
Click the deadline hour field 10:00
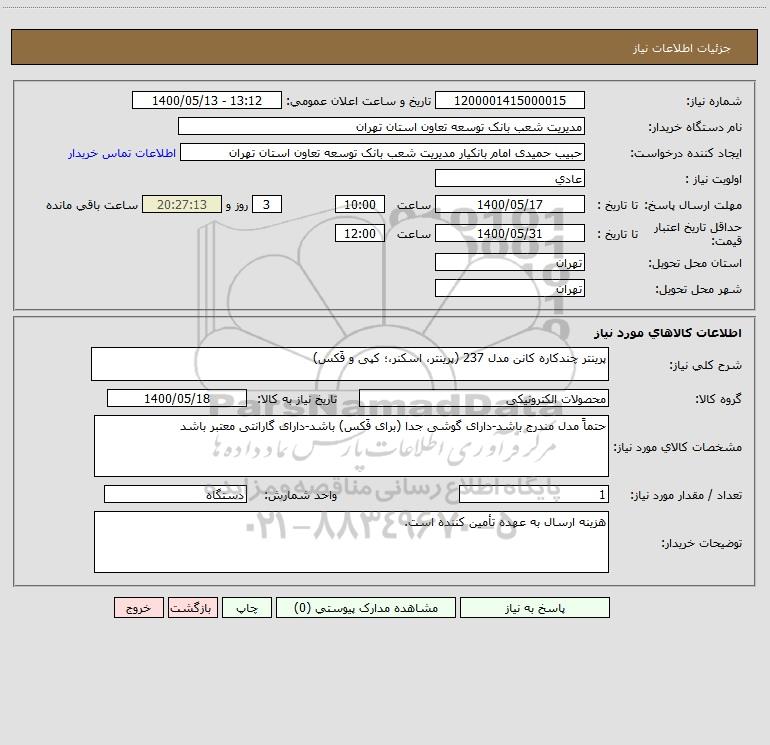[359, 204]
